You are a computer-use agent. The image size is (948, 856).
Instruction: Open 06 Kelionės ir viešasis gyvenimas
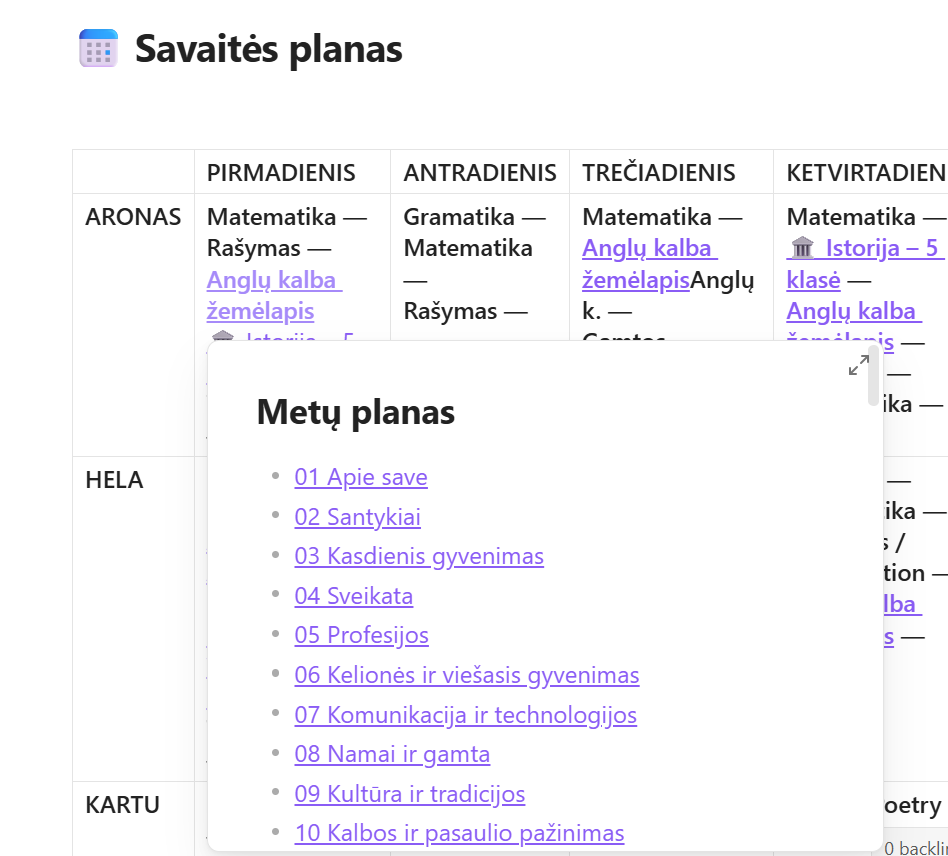pos(467,675)
